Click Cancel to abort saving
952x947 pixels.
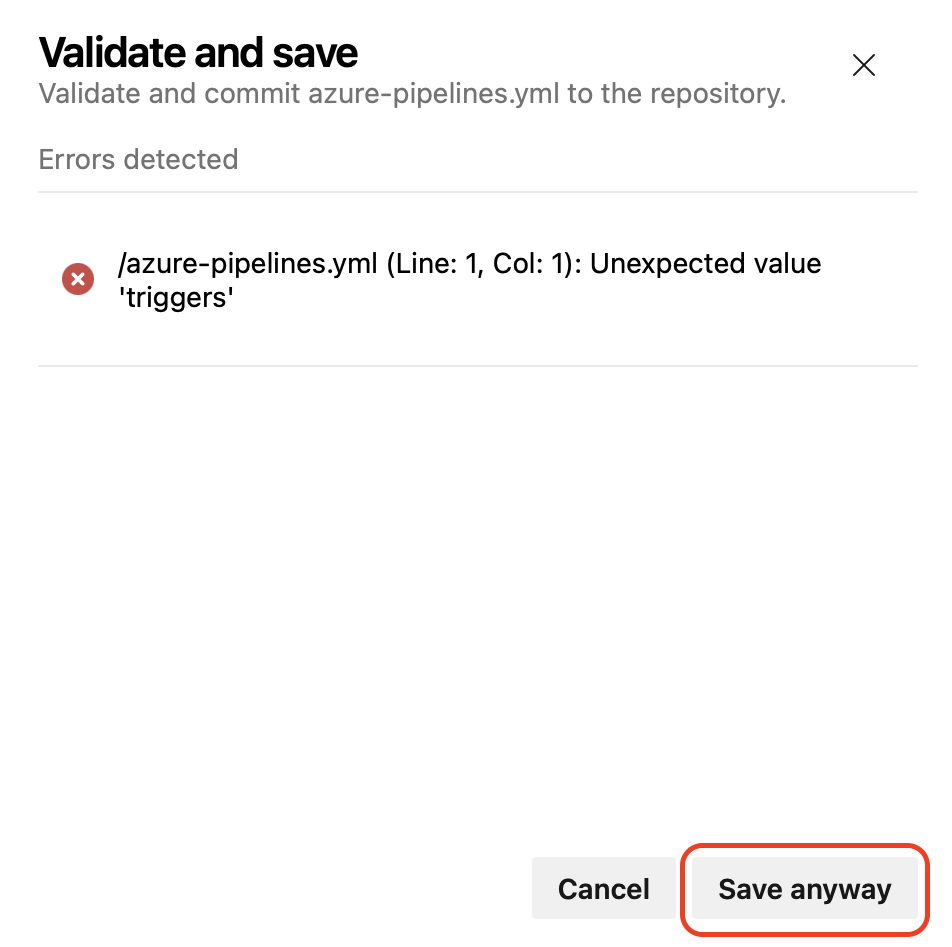pyautogui.click(x=603, y=888)
